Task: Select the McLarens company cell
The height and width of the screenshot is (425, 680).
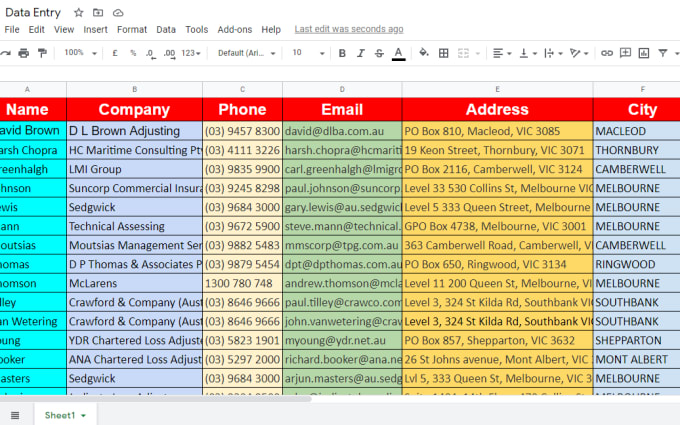Action: click(134, 283)
